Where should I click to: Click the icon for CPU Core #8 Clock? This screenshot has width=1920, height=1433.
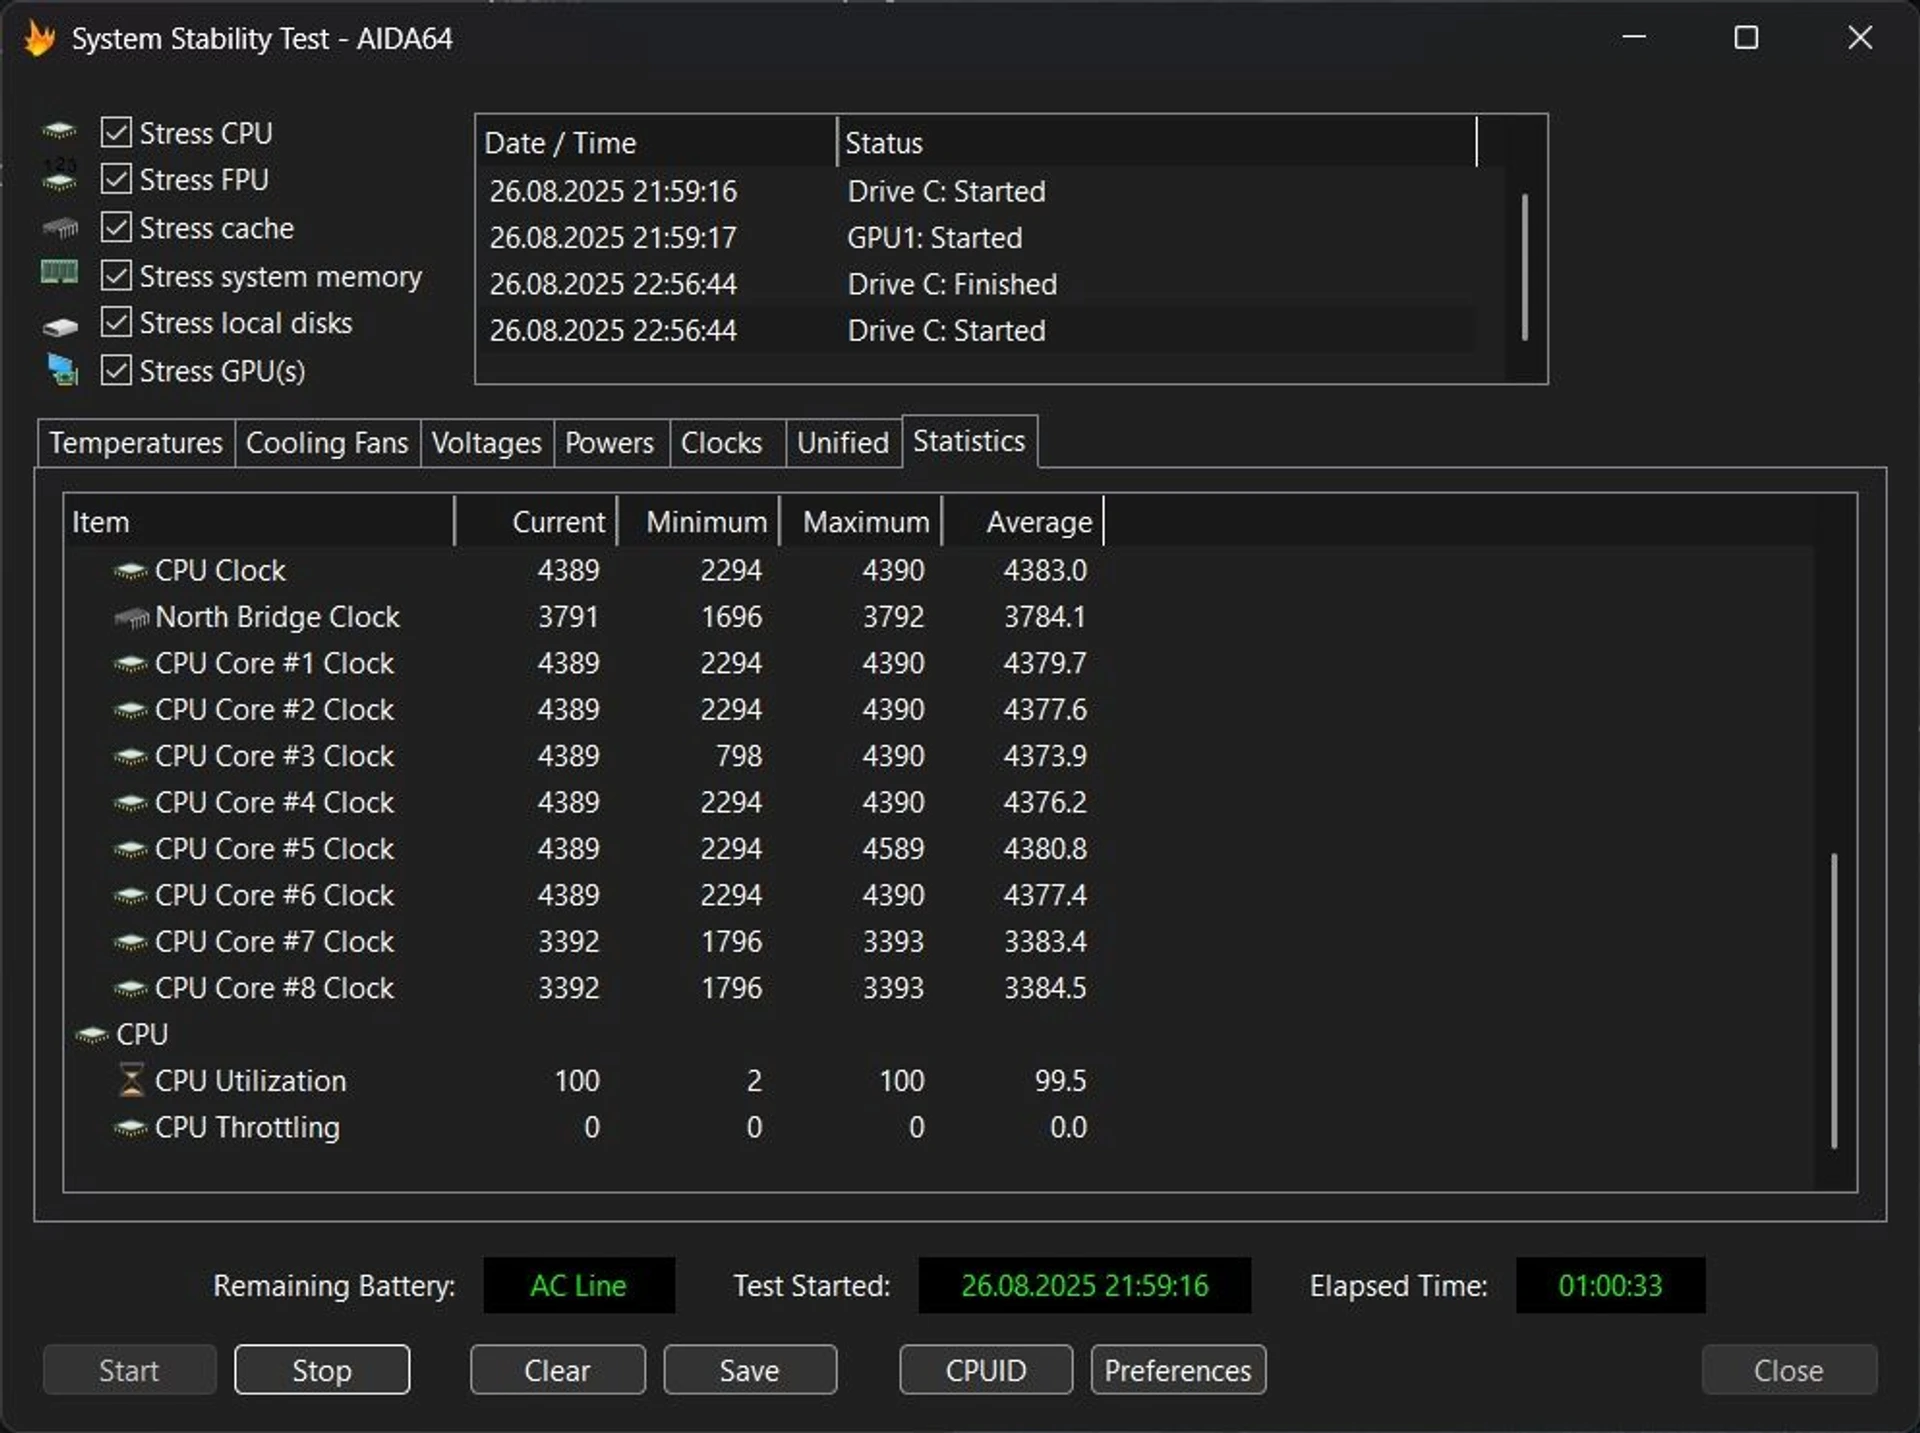click(130, 989)
